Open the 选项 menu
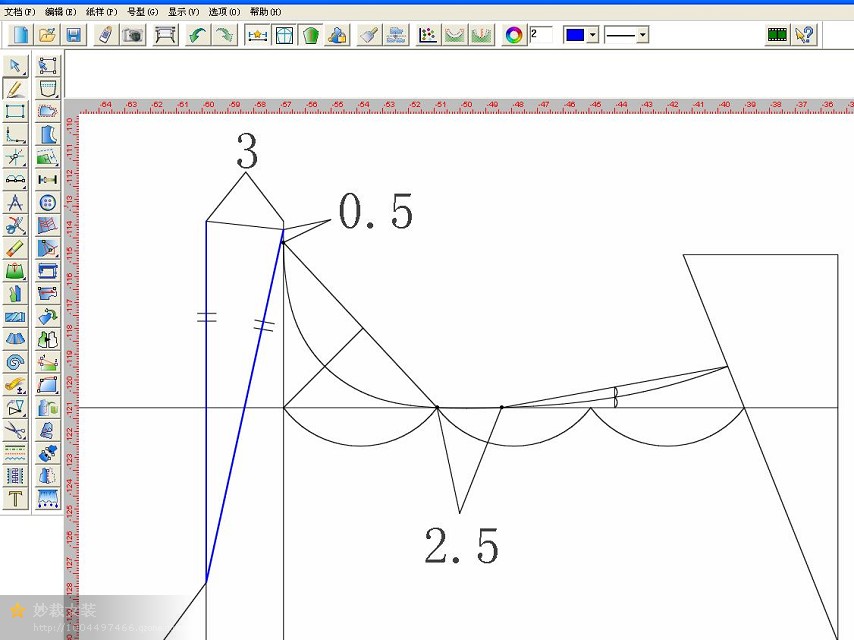 [x=224, y=11]
